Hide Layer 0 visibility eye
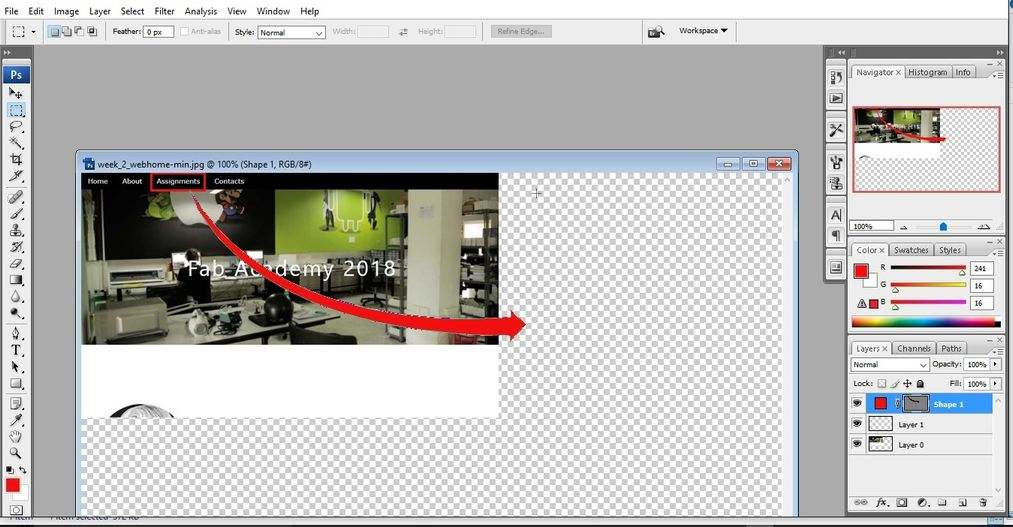This screenshot has height=527, width=1013. [x=857, y=444]
